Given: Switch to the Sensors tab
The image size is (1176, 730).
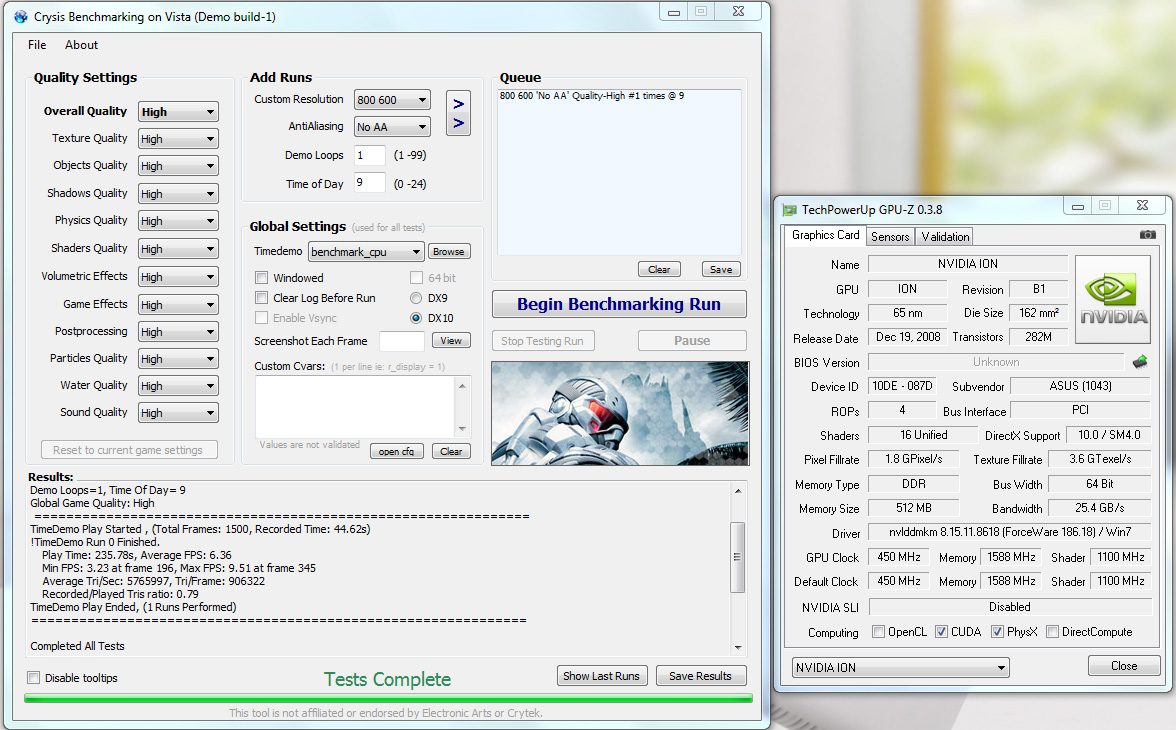Looking at the screenshot, I should (890, 236).
